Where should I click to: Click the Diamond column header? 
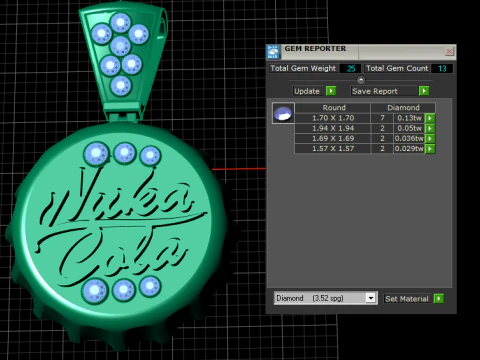coord(403,108)
